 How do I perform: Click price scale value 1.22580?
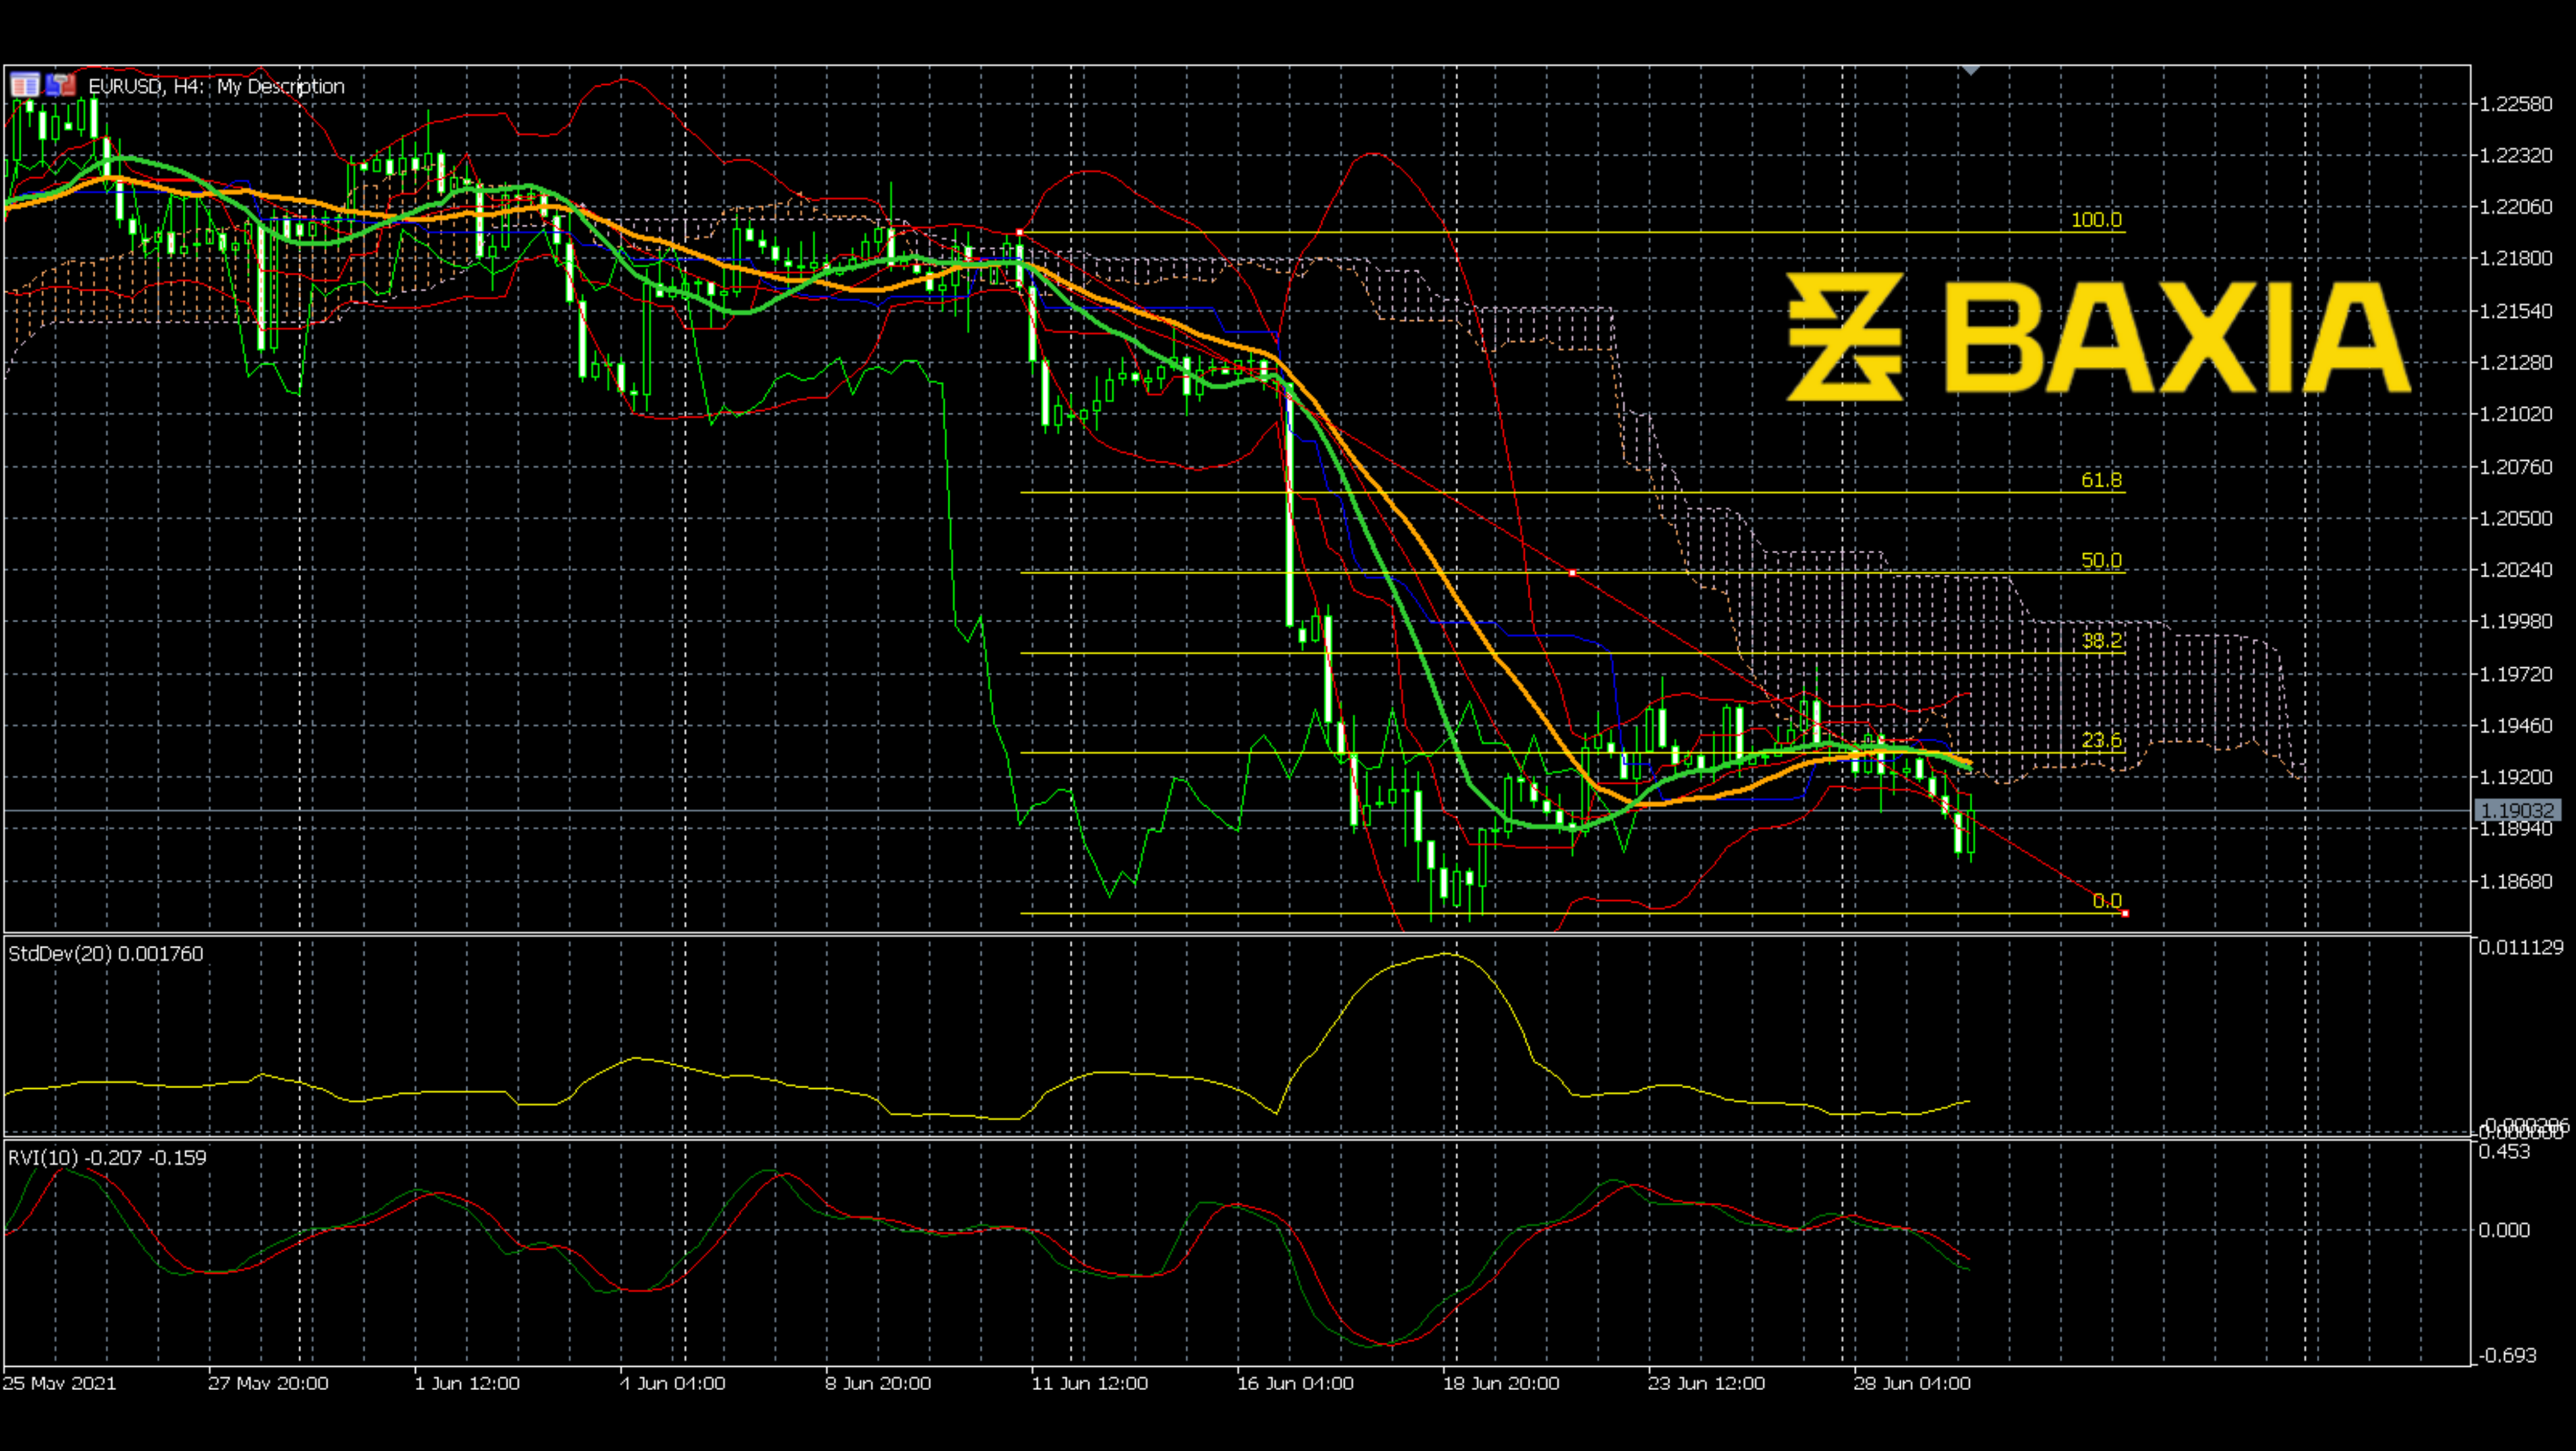pyautogui.click(x=2516, y=104)
